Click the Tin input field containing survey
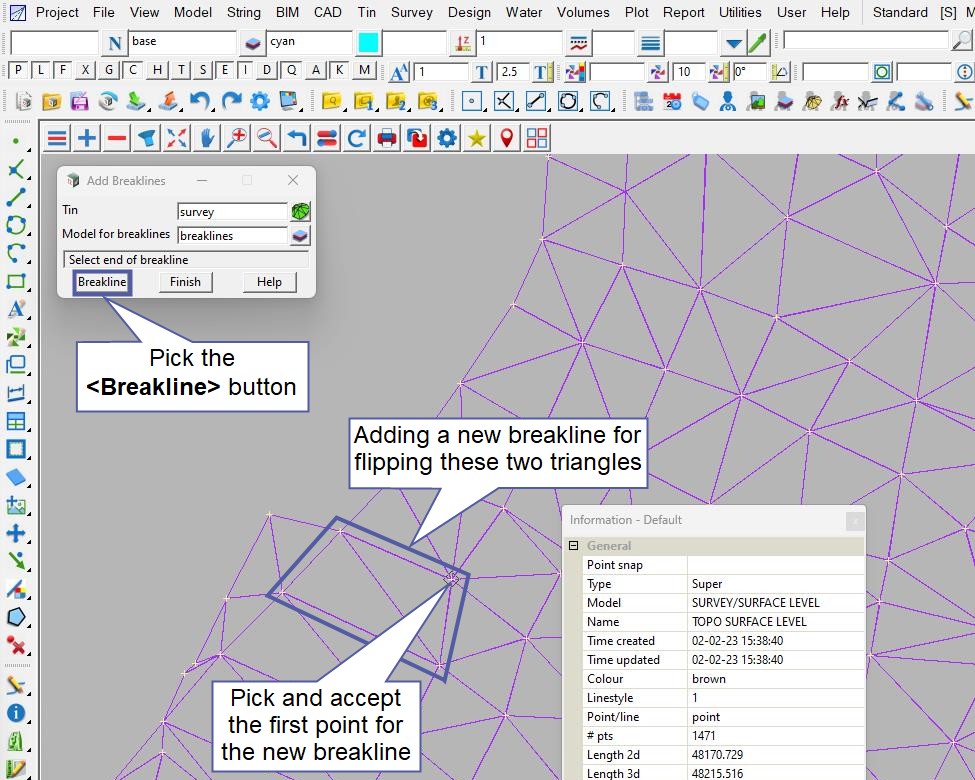Image resolution: width=975 pixels, height=780 pixels. [x=232, y=212]
